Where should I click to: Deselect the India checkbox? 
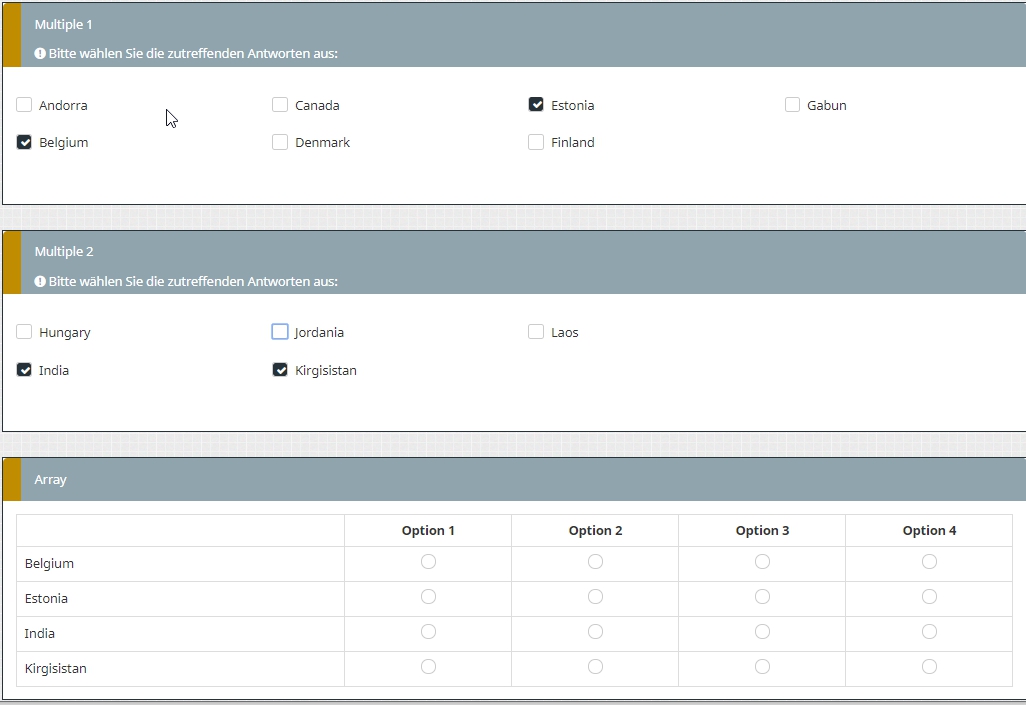click(x=25, y=370)
